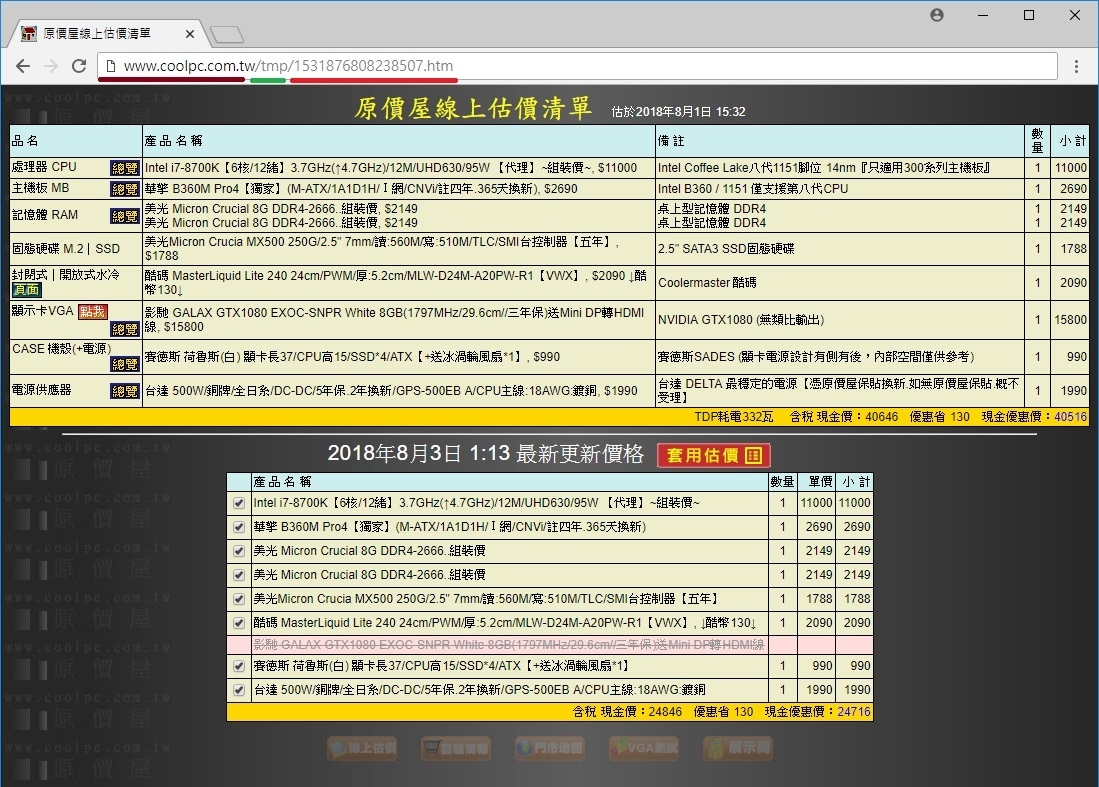Viewport: 1099px width, 787px height.
Task: Click the 15800 subtotal in the VGA row
Action: 1071,320
